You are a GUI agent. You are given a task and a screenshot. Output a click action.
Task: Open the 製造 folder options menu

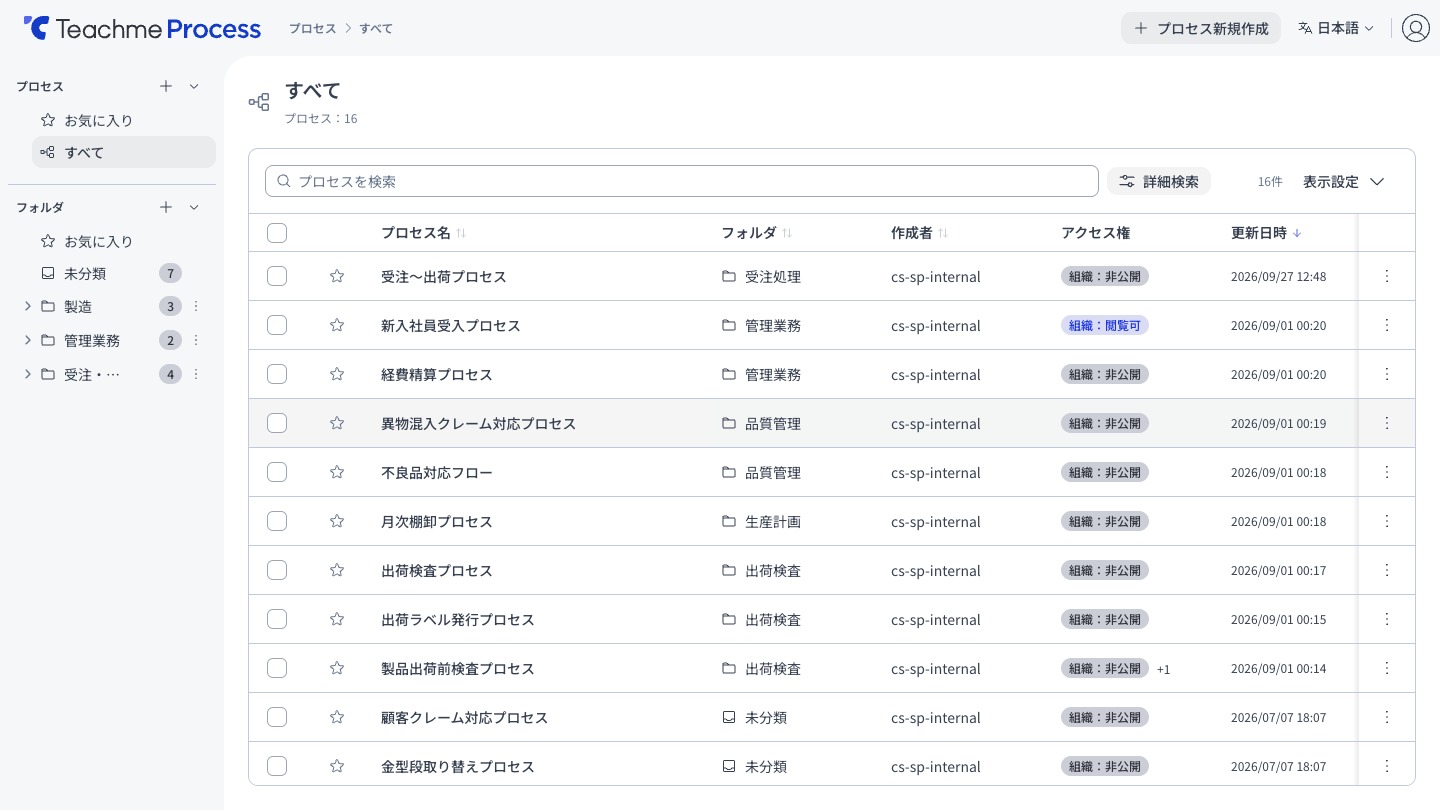(196, 306)
